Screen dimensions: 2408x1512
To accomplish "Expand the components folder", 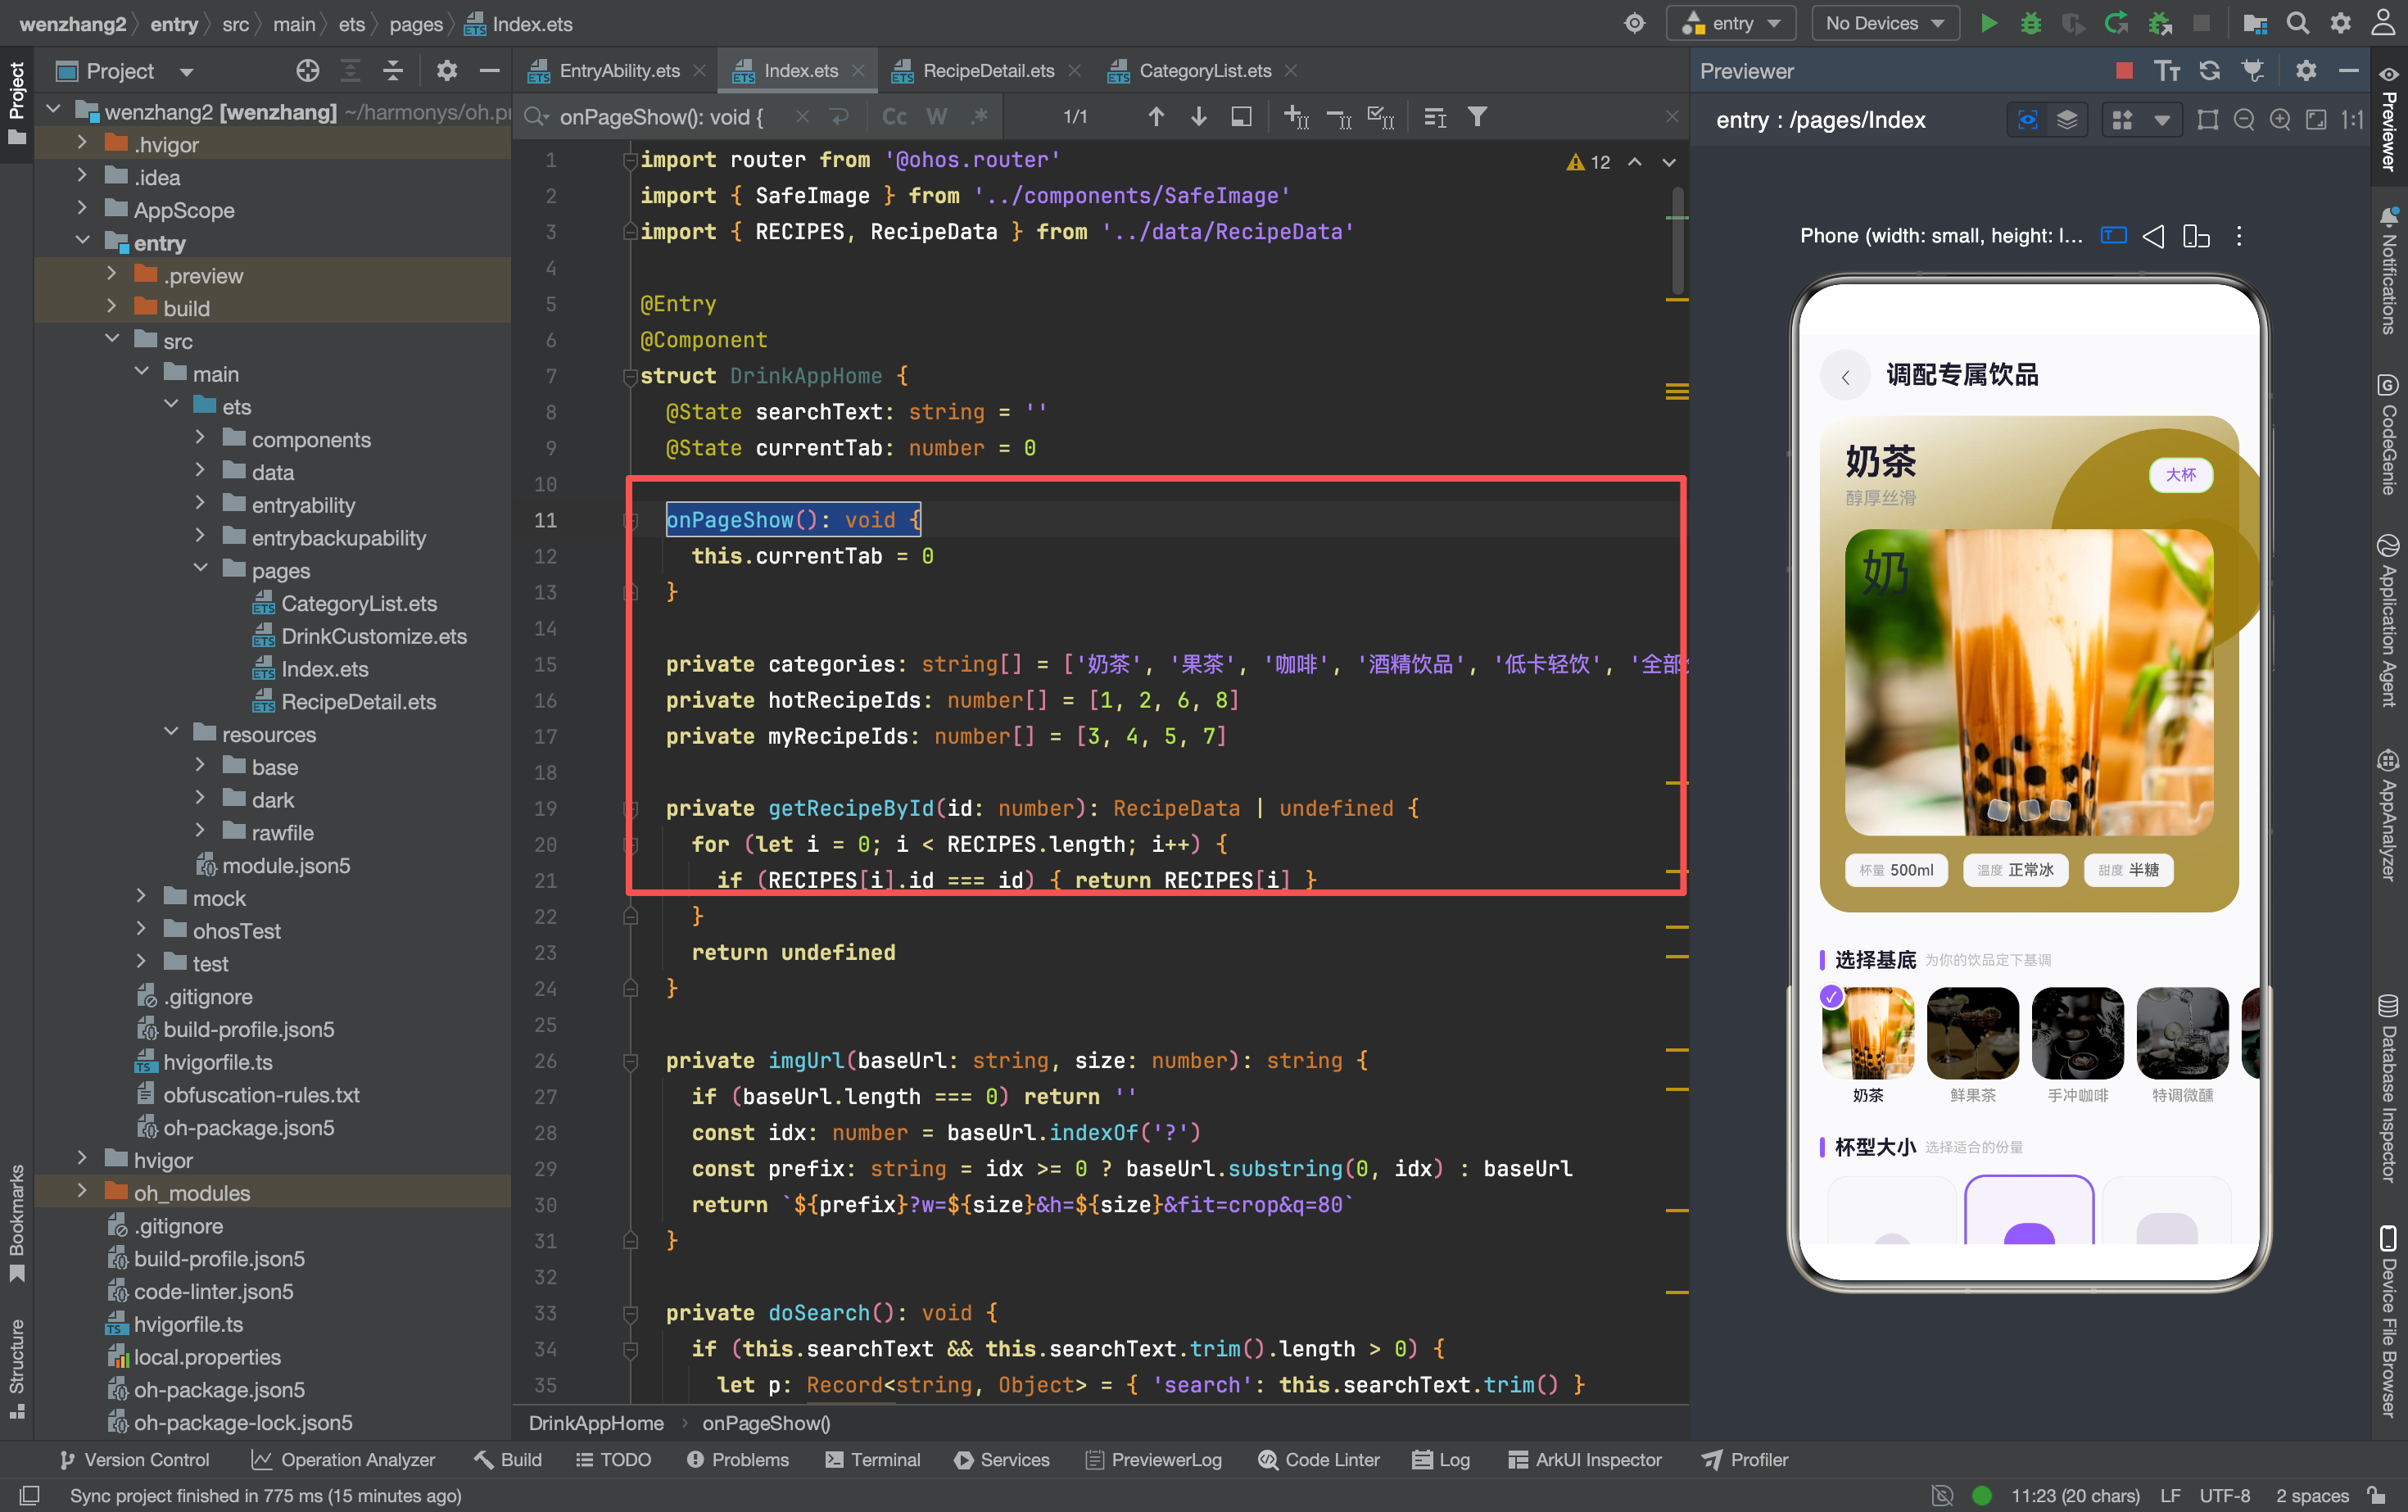I will [200, 439].
